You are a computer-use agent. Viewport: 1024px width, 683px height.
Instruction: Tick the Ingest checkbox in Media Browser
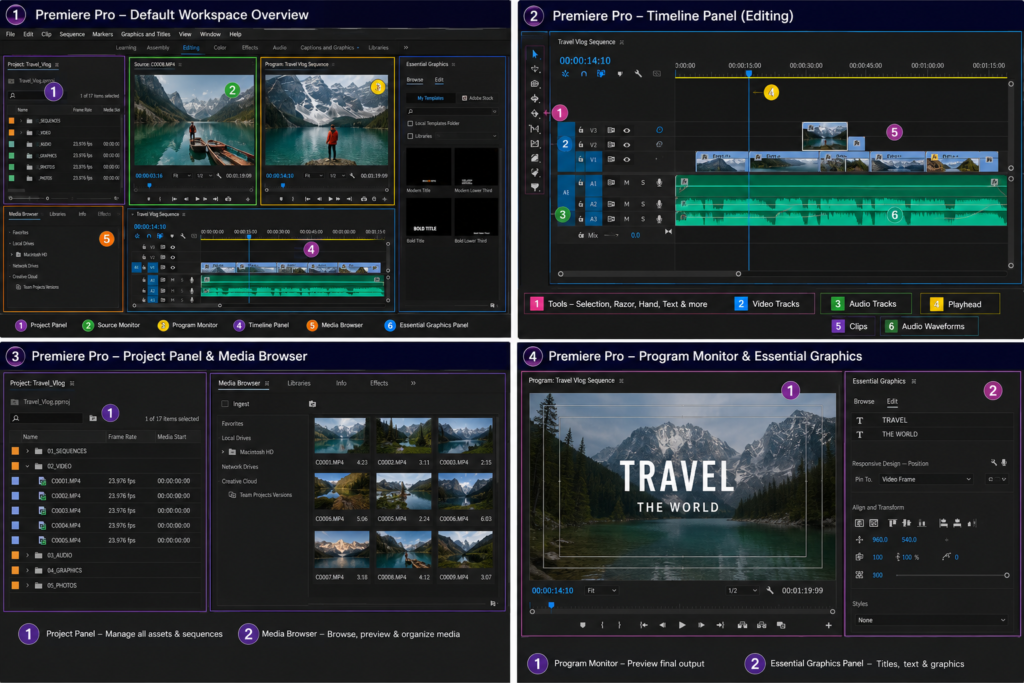[225, 404]
